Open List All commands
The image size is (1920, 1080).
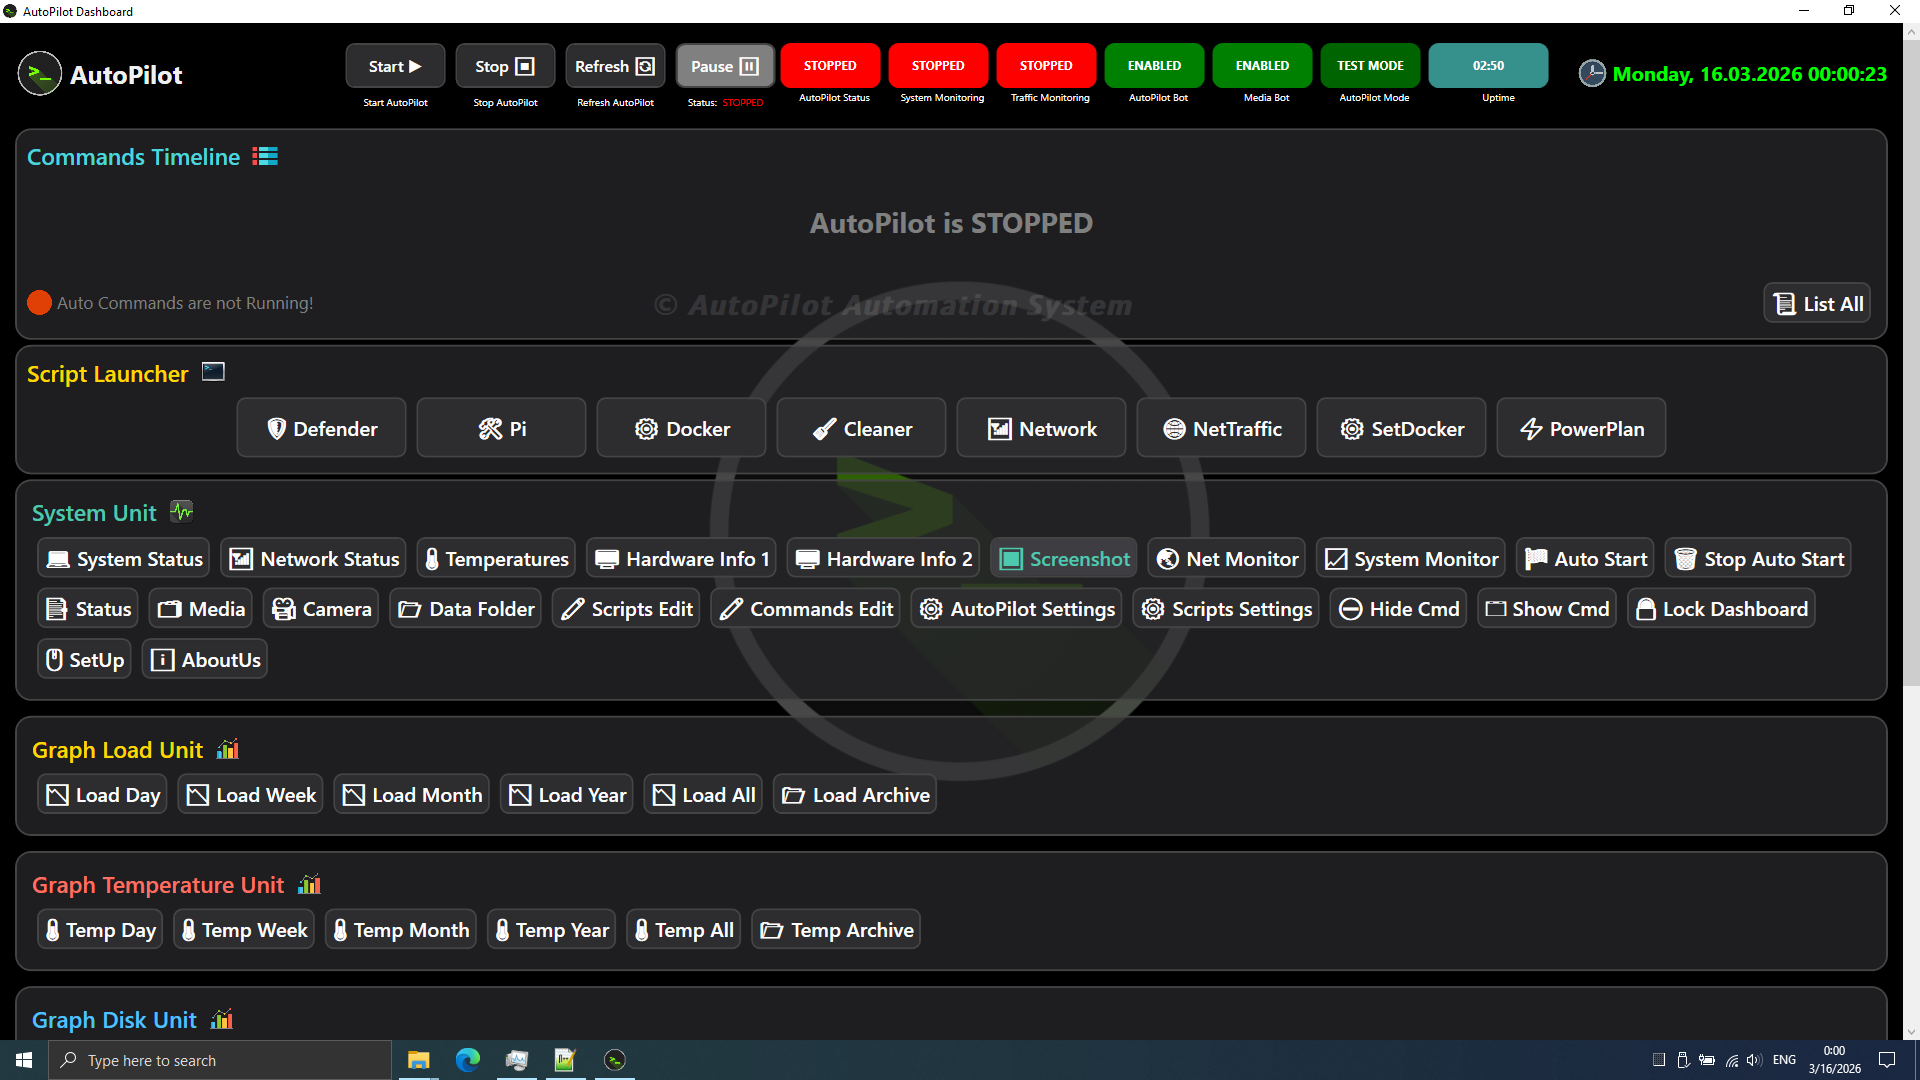(1817, 304)
